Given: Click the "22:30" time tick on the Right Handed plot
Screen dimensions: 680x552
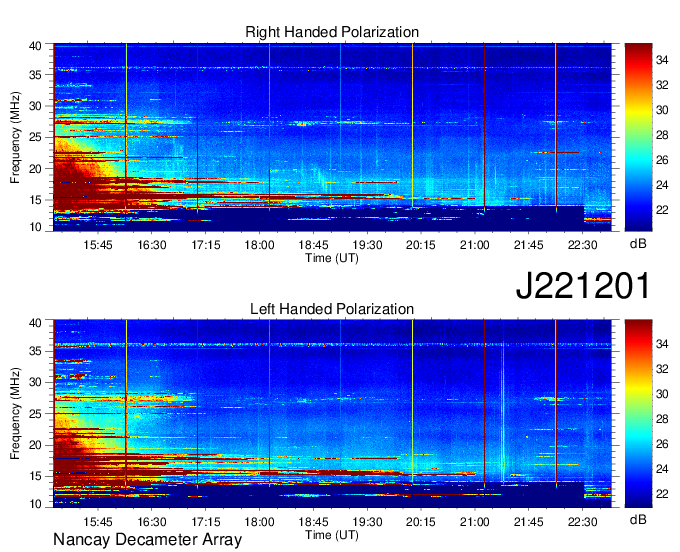Looking at the screenshot, I should click(x=582, y=245).
